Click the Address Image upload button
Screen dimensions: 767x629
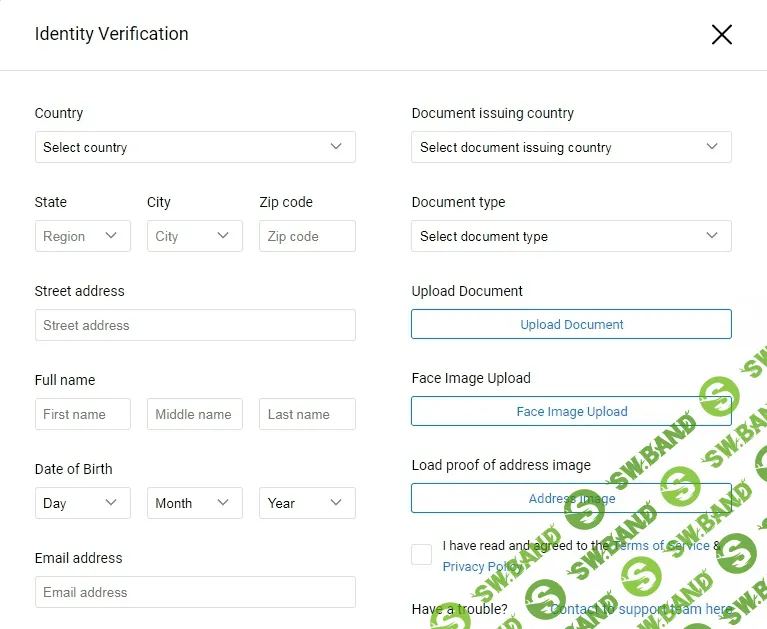click(x=571, y=498)
